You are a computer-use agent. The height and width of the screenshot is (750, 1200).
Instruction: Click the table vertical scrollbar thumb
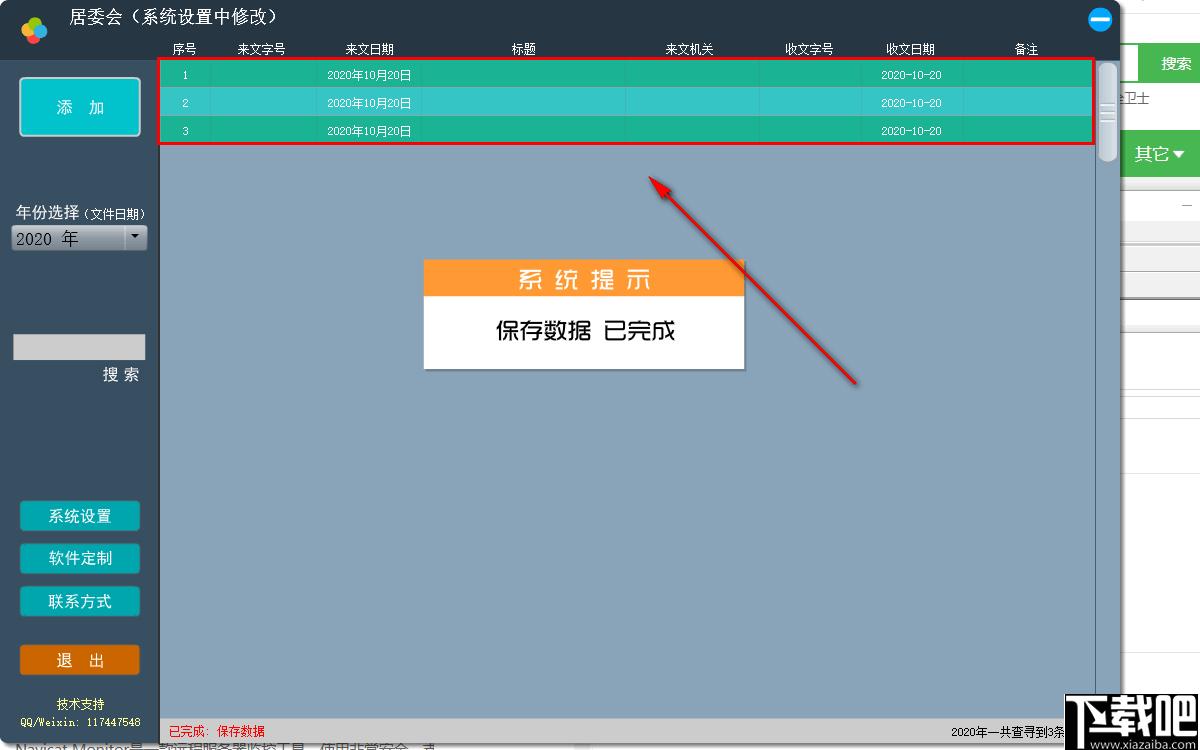point(1107,112)
